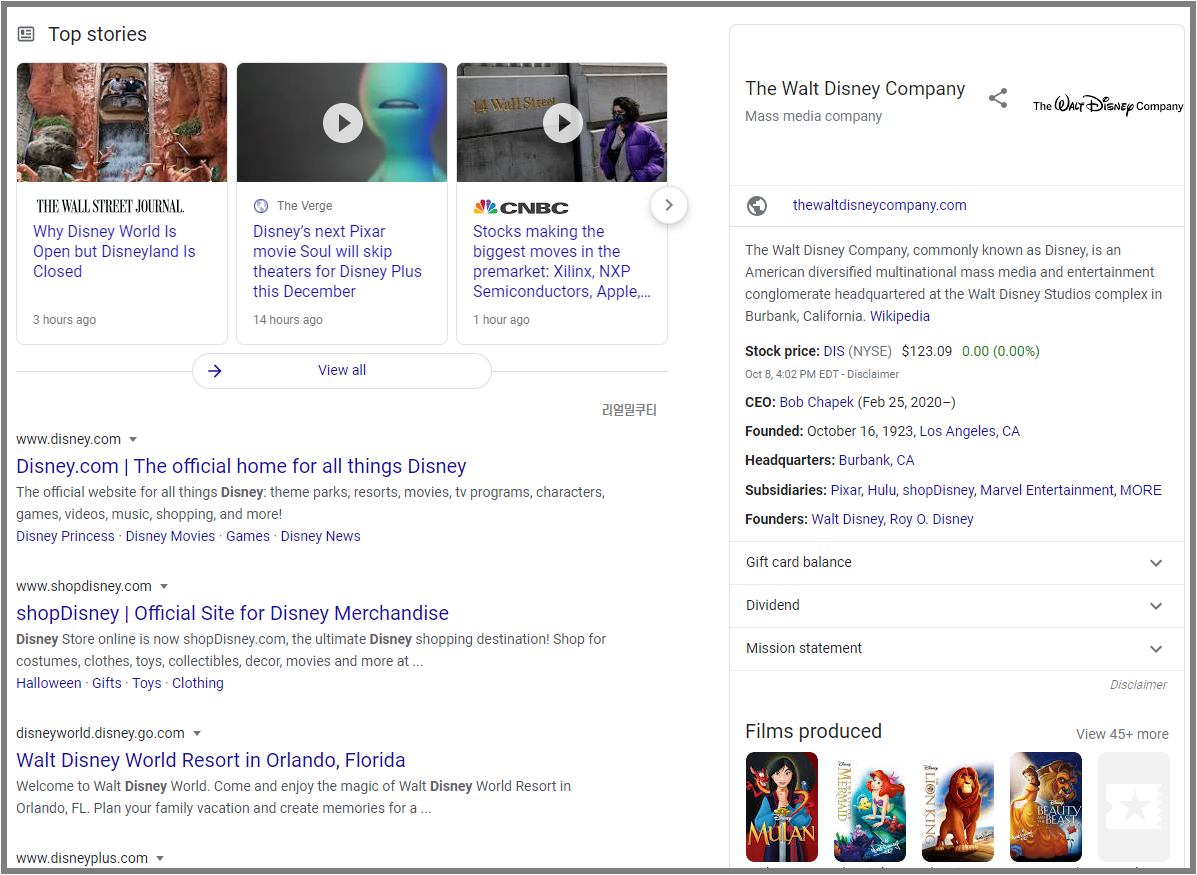The height and width of the screenshot is (875, 1197).
Task: Click shopDisney subsidiary link
Action: pos(938,490)
